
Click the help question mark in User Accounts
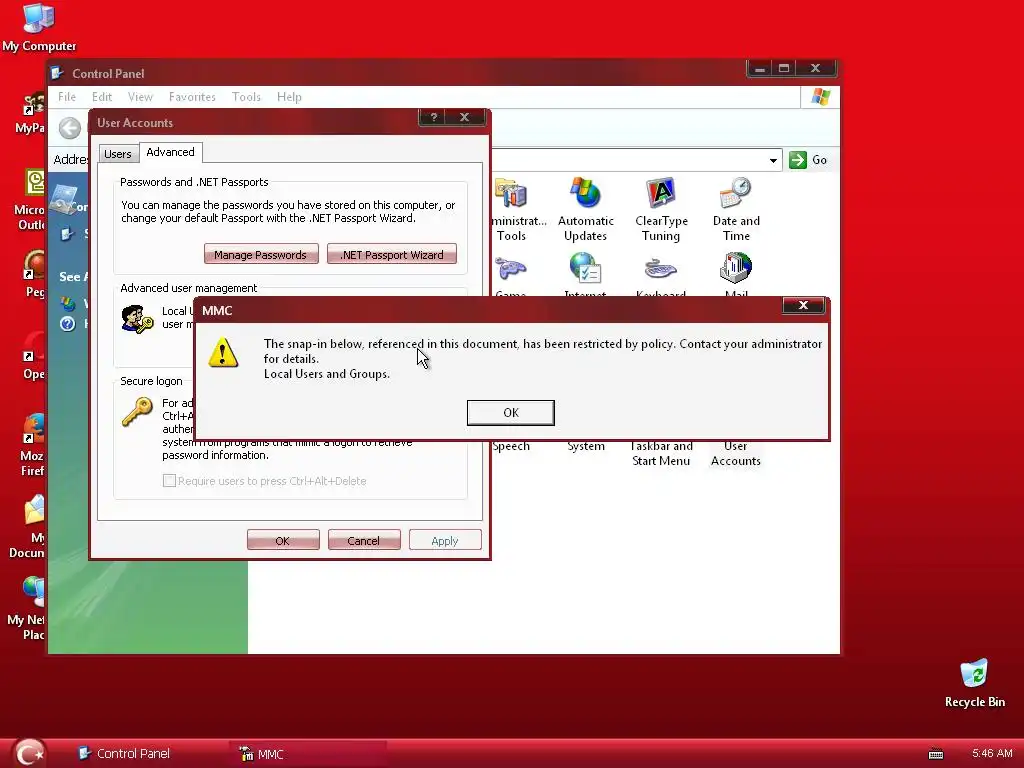point(434,118)
